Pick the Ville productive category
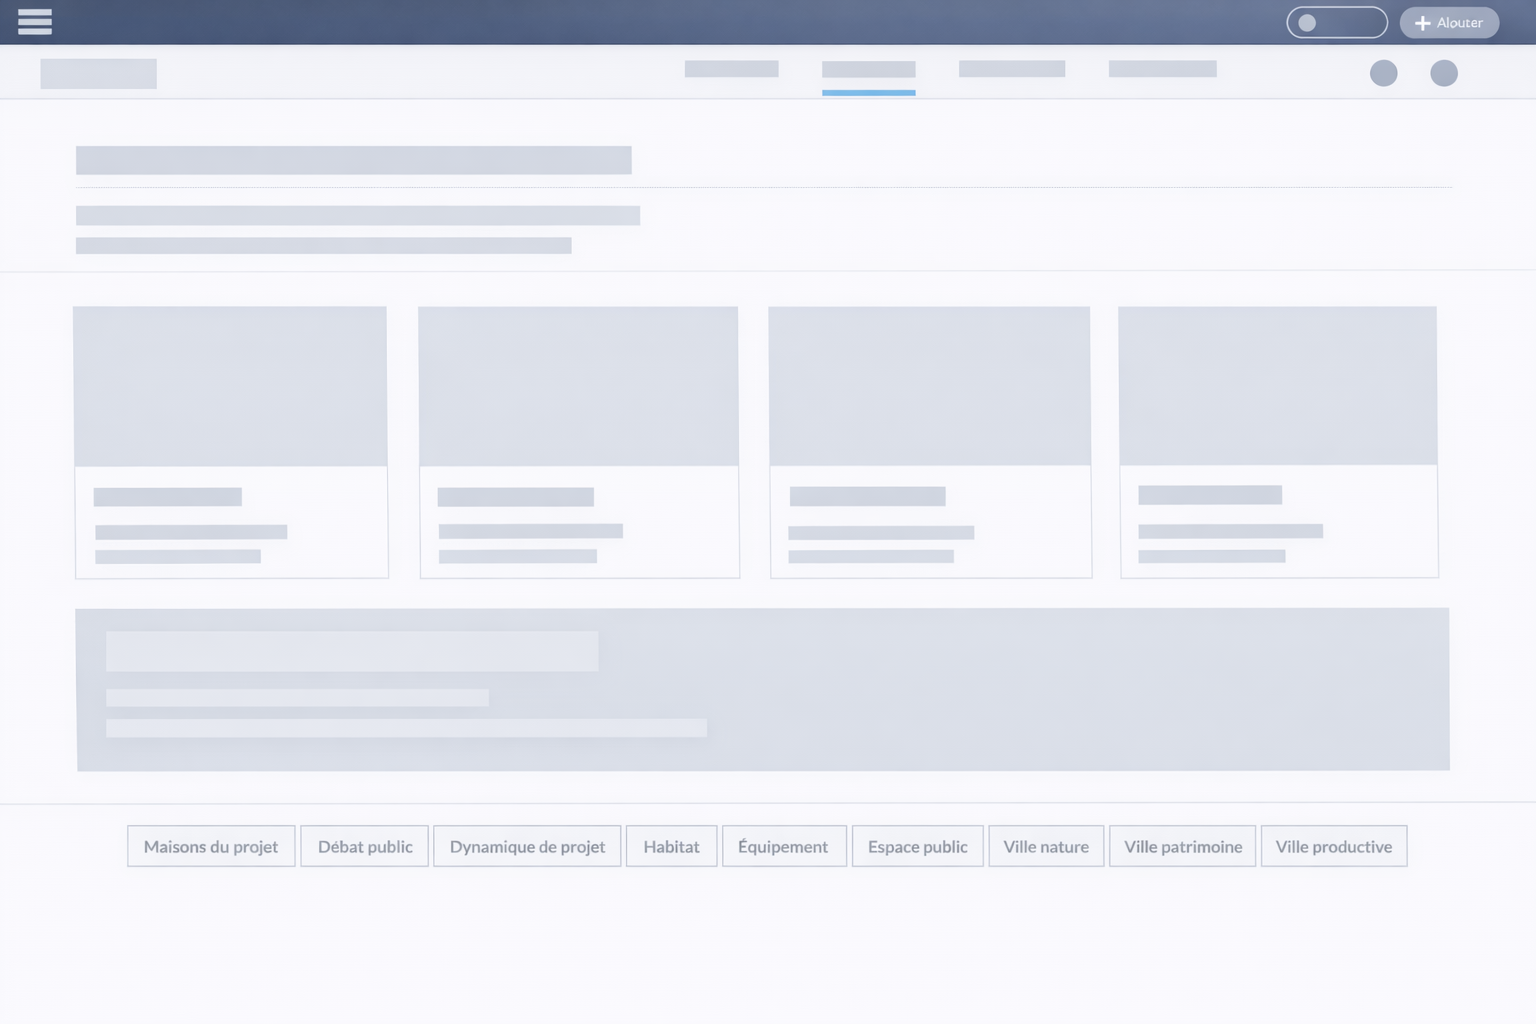The width and height of the screenshot is (1536, 1024). [1334, 846]
